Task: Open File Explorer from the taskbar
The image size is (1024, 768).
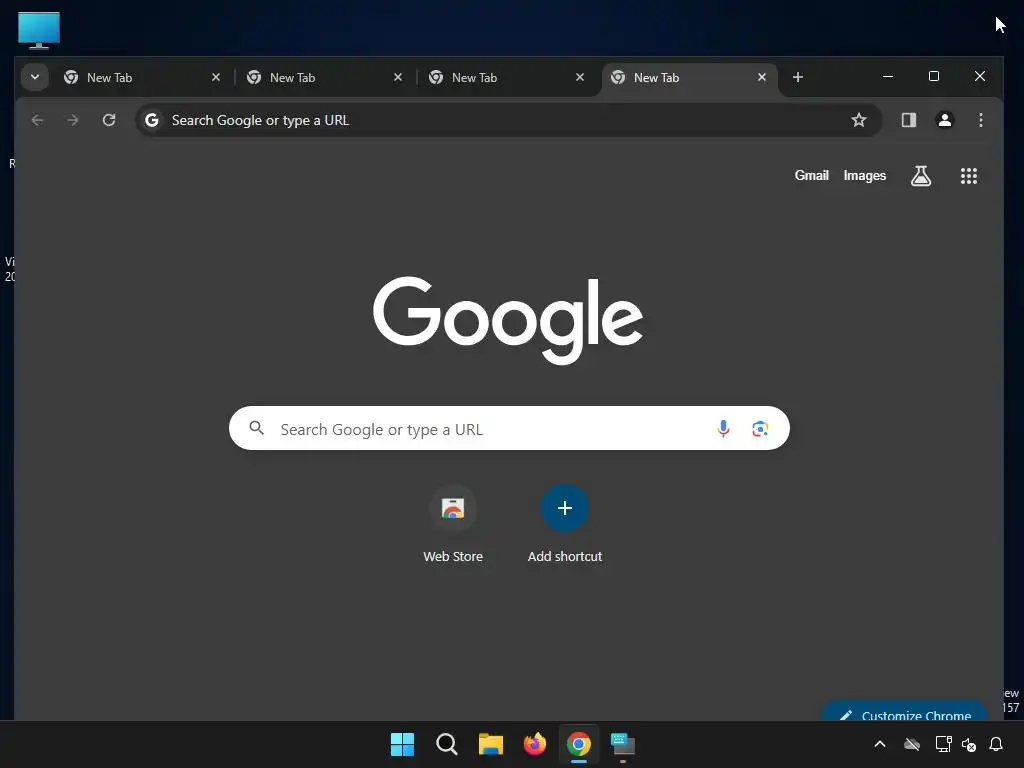Action: pyautogui.click(x=490, y=744)
